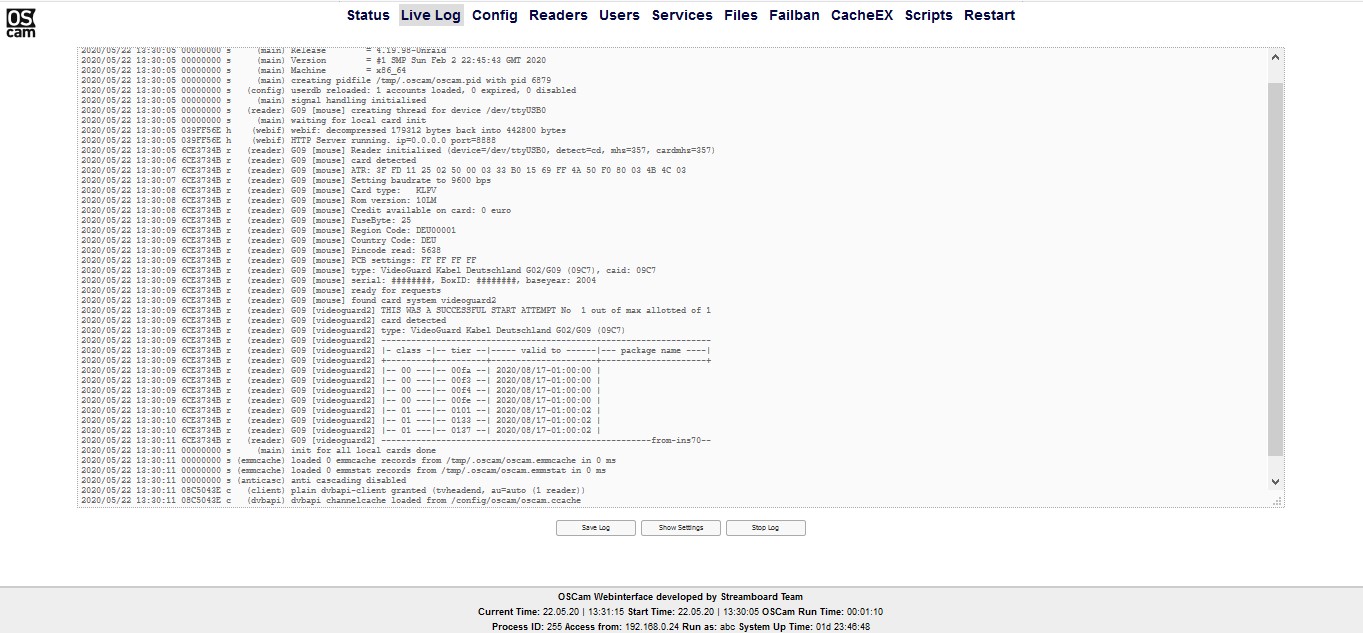Click the 'init for all local cards done' line
This screenshot has width=1363, height=633.
tap(259, 450)
